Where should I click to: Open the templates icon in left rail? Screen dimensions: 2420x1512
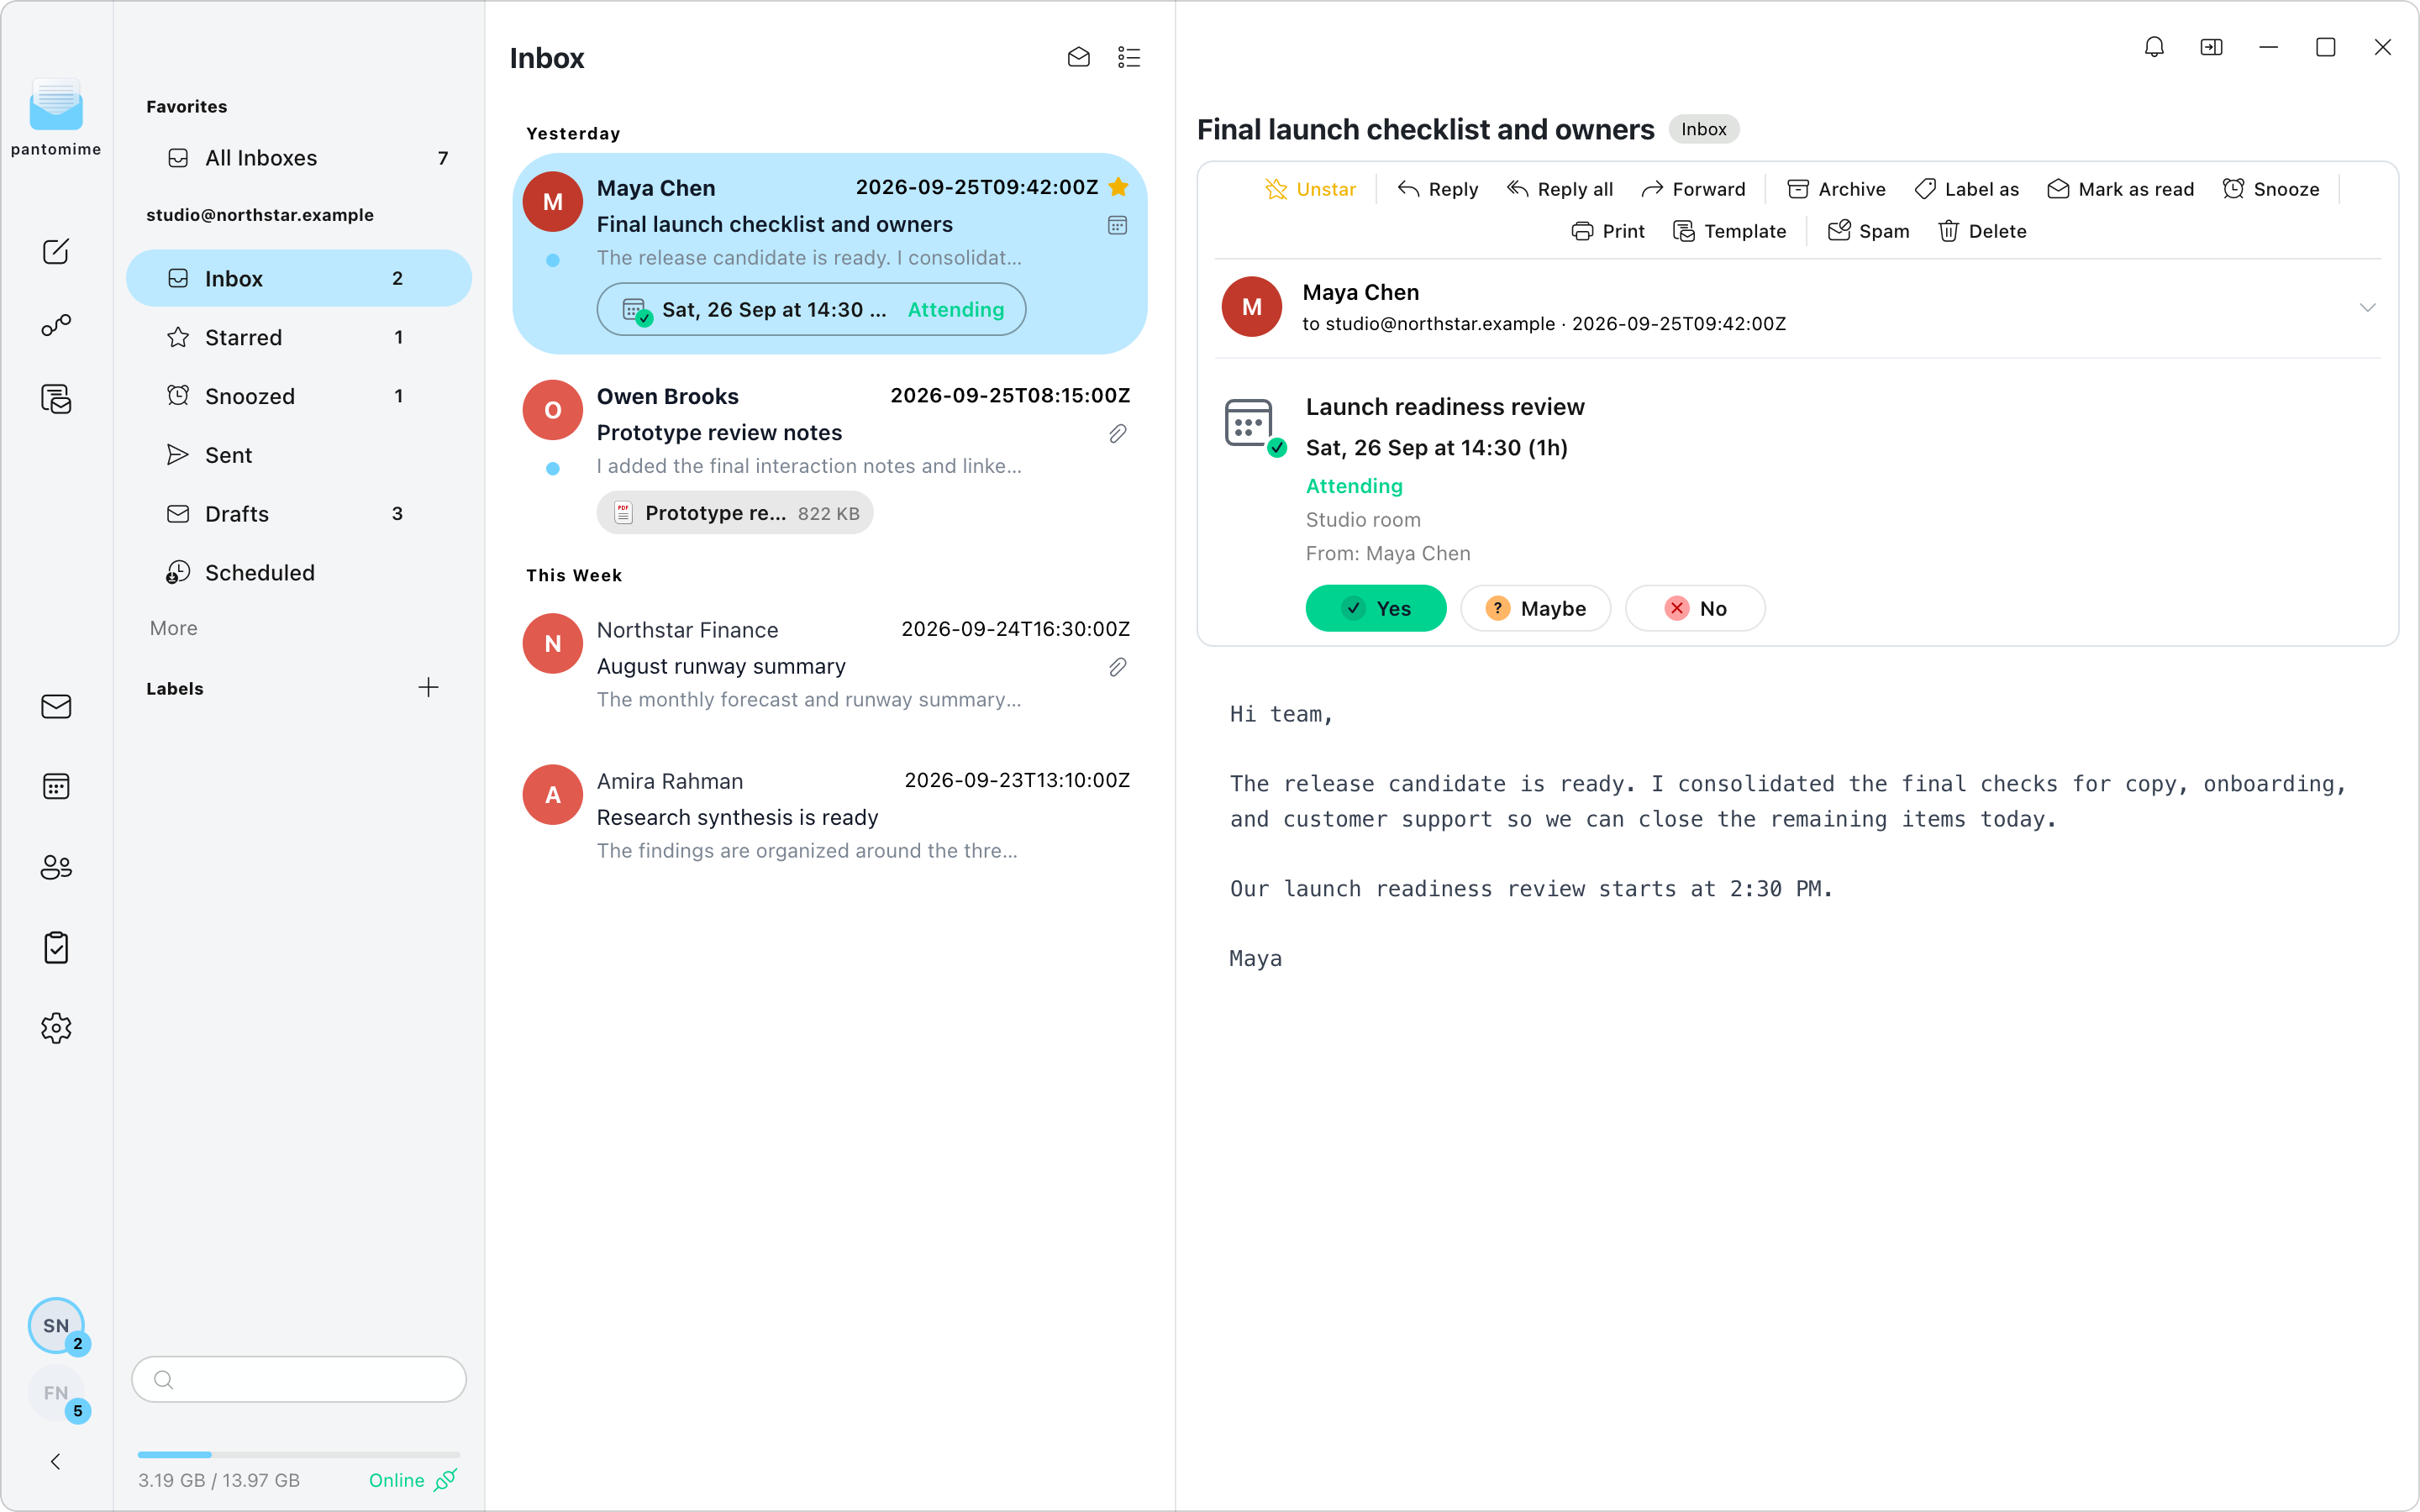56,399
